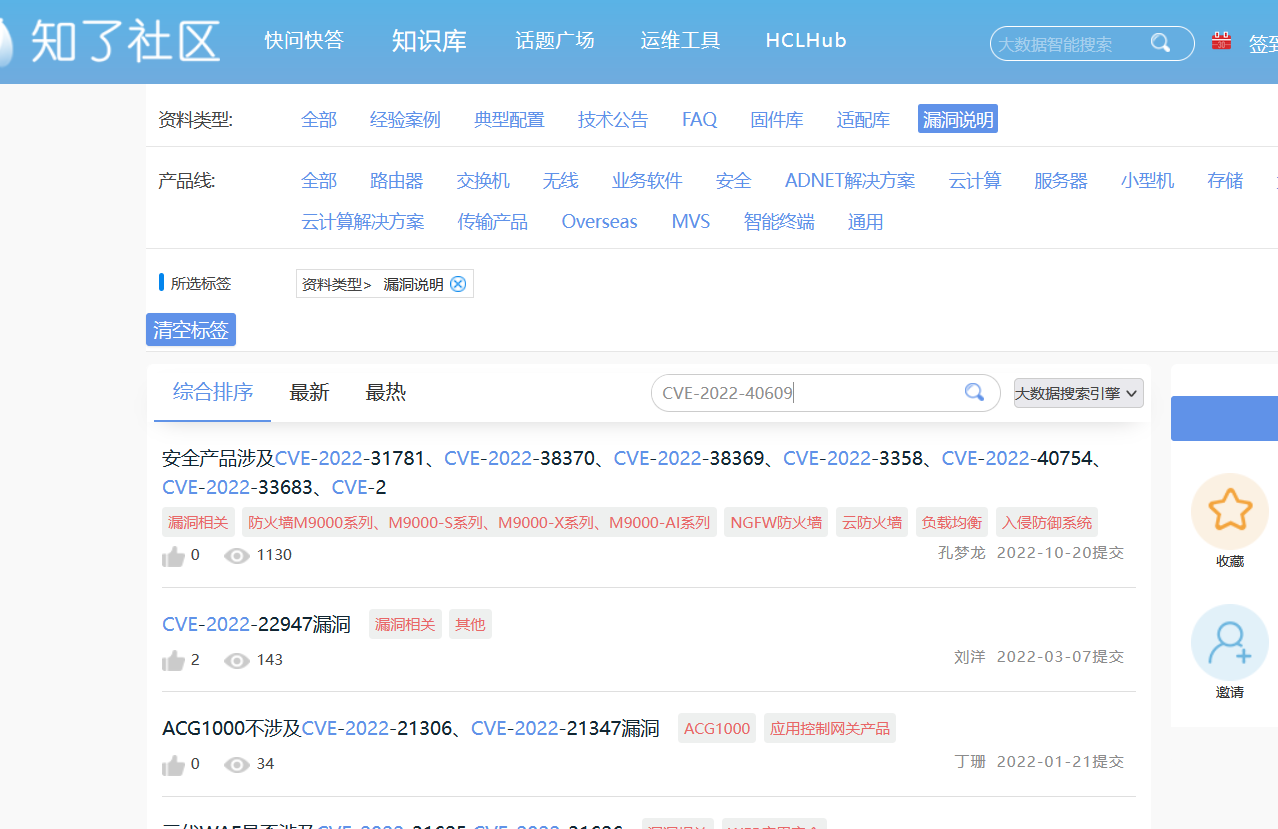The image size is (1278, 829).
Task: Like the CVE-2022-22947漏洞 article with thumbs-up
Action: (173, 660)
